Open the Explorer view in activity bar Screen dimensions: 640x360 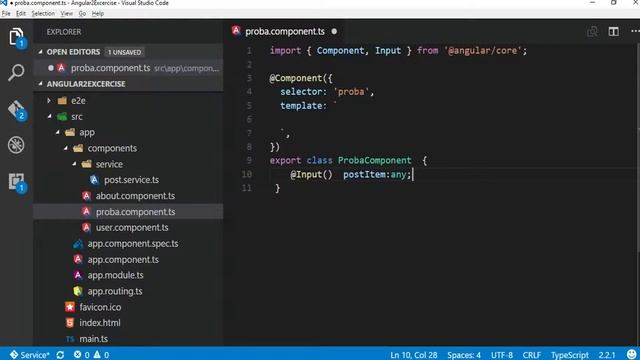(16, 37)
